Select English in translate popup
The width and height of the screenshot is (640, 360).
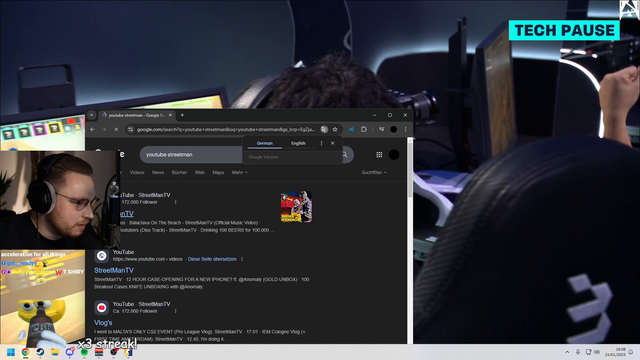coord(298,143)
